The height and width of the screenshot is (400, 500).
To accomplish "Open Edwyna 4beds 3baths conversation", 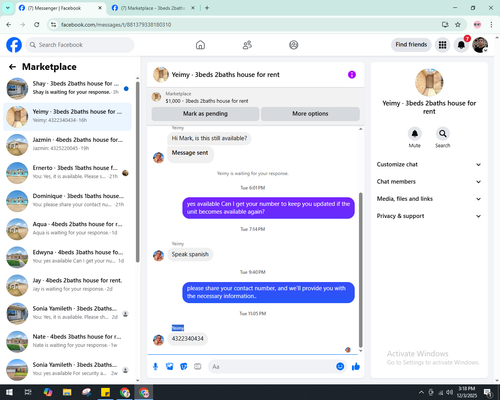I will (x=68, y=257).
